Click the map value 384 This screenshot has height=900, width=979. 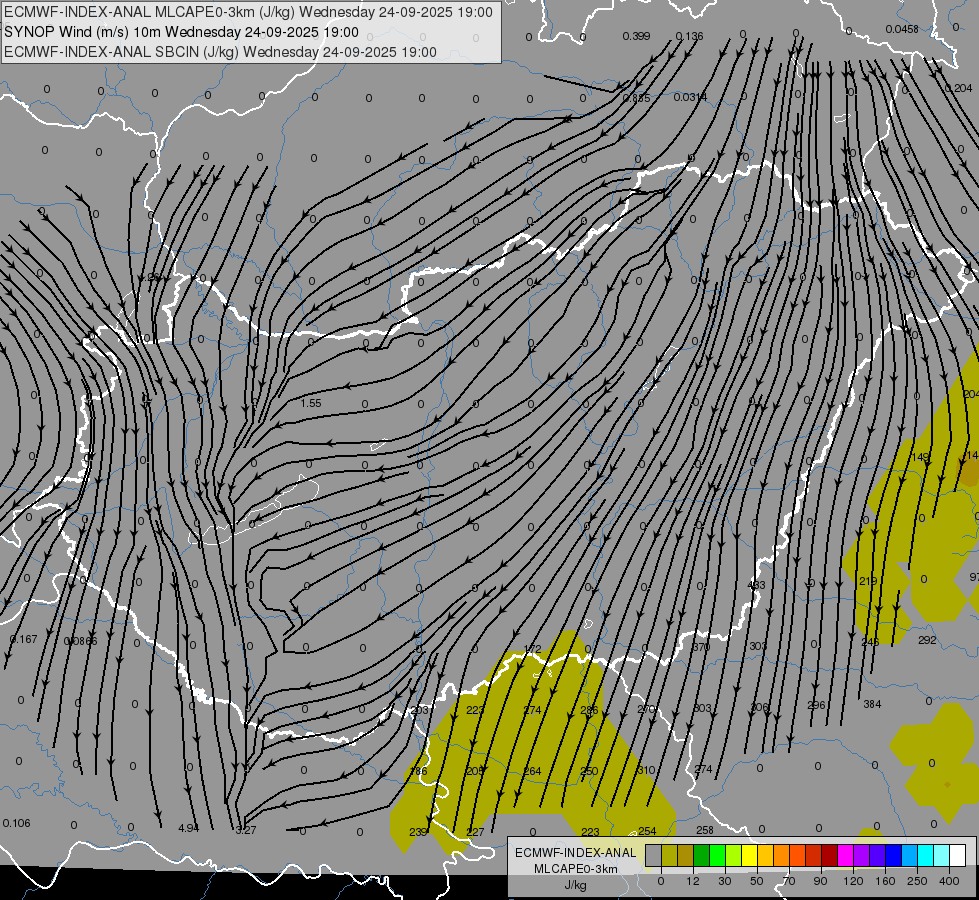tap(872, 704)
